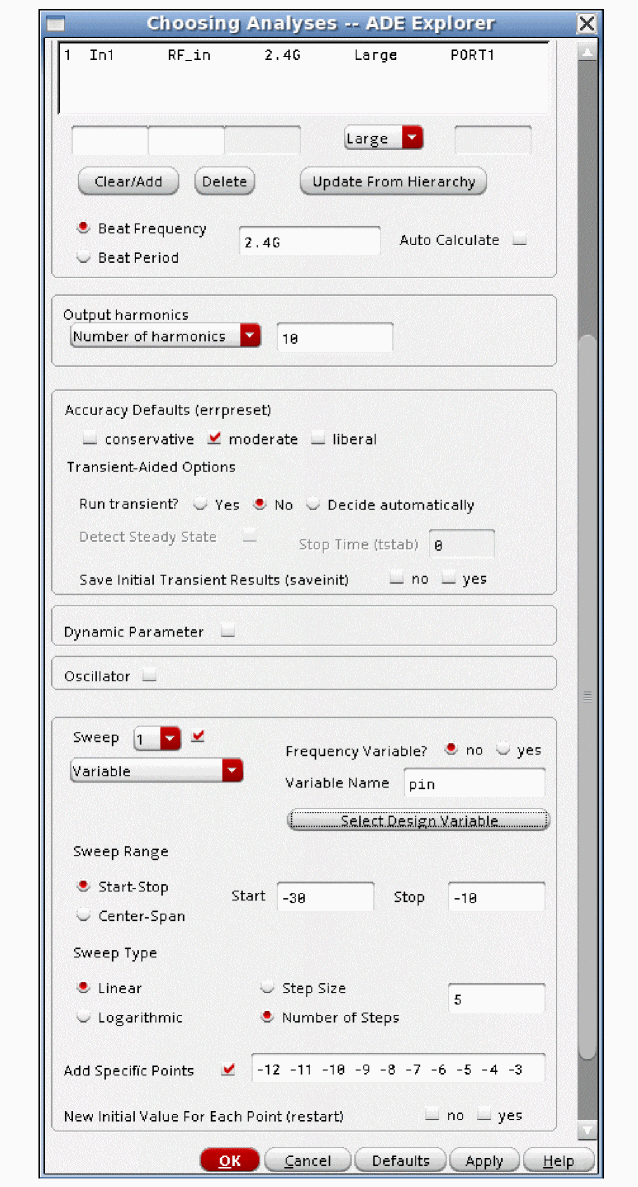638x1187 pixels.
Task: Select yes for Frequency Variable
Action: tap(503, 750)
